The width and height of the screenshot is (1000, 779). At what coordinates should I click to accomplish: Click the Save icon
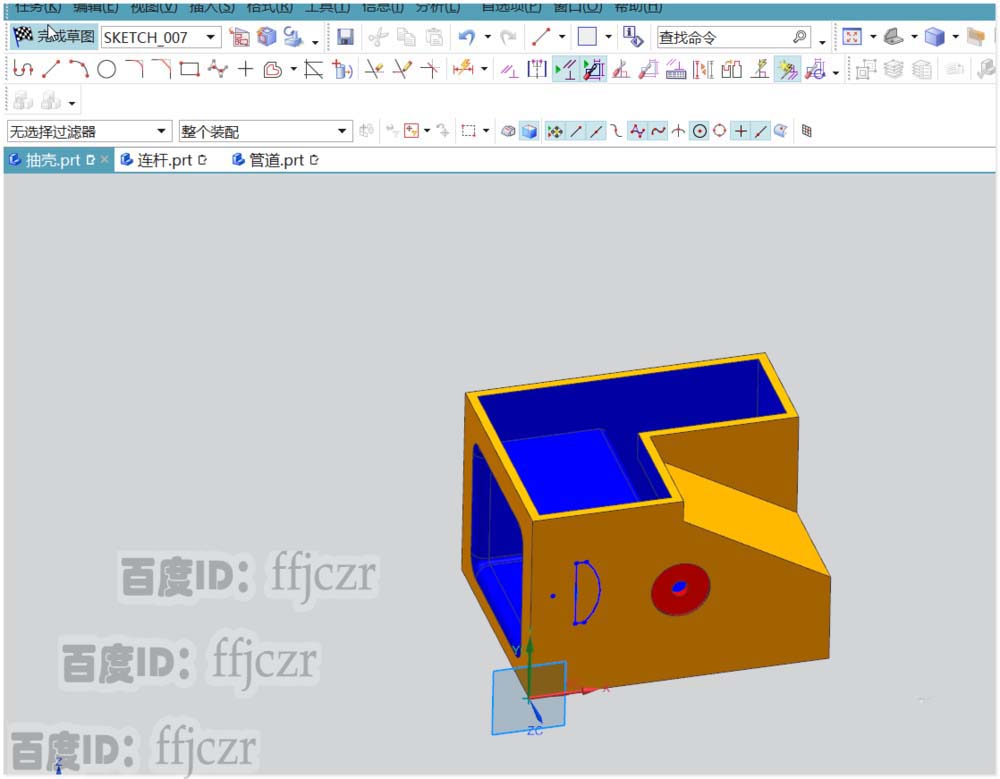(345, 37)
